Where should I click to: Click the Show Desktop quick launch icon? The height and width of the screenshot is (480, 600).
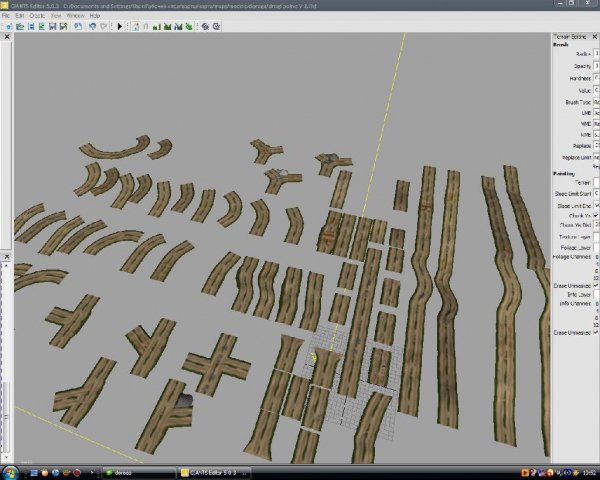[34, 473]
